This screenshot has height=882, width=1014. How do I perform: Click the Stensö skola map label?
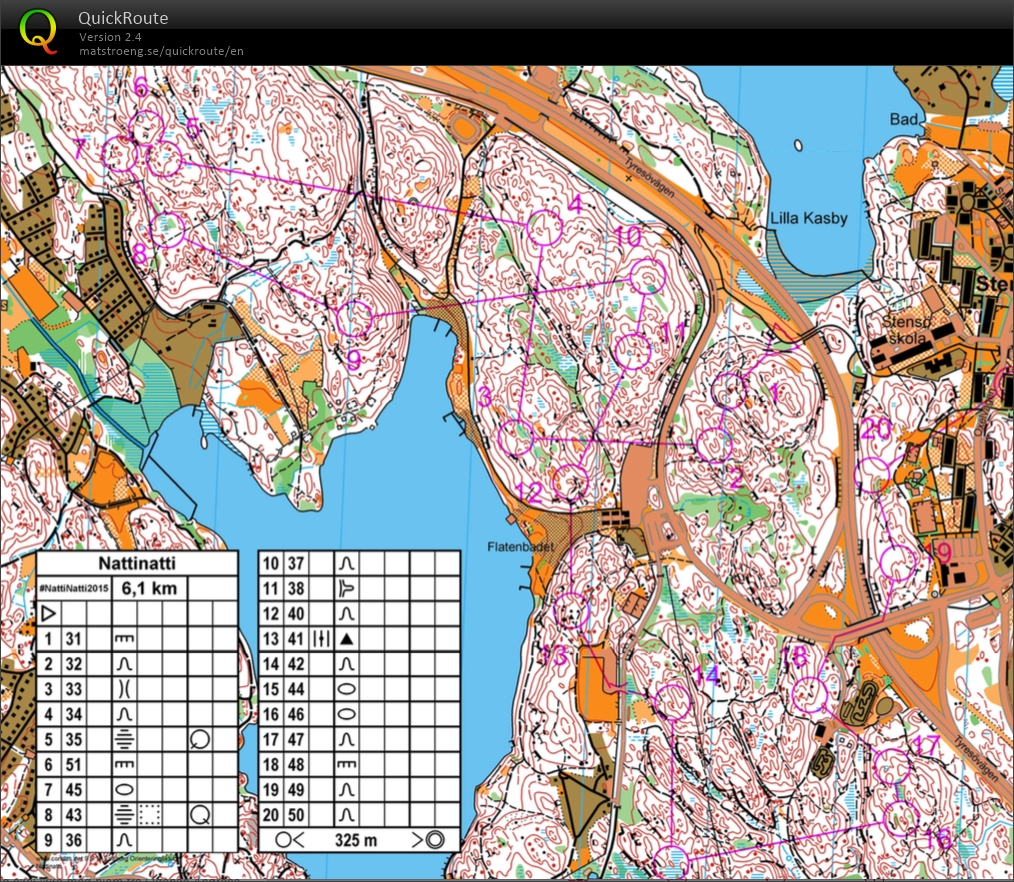pos(907,330)
